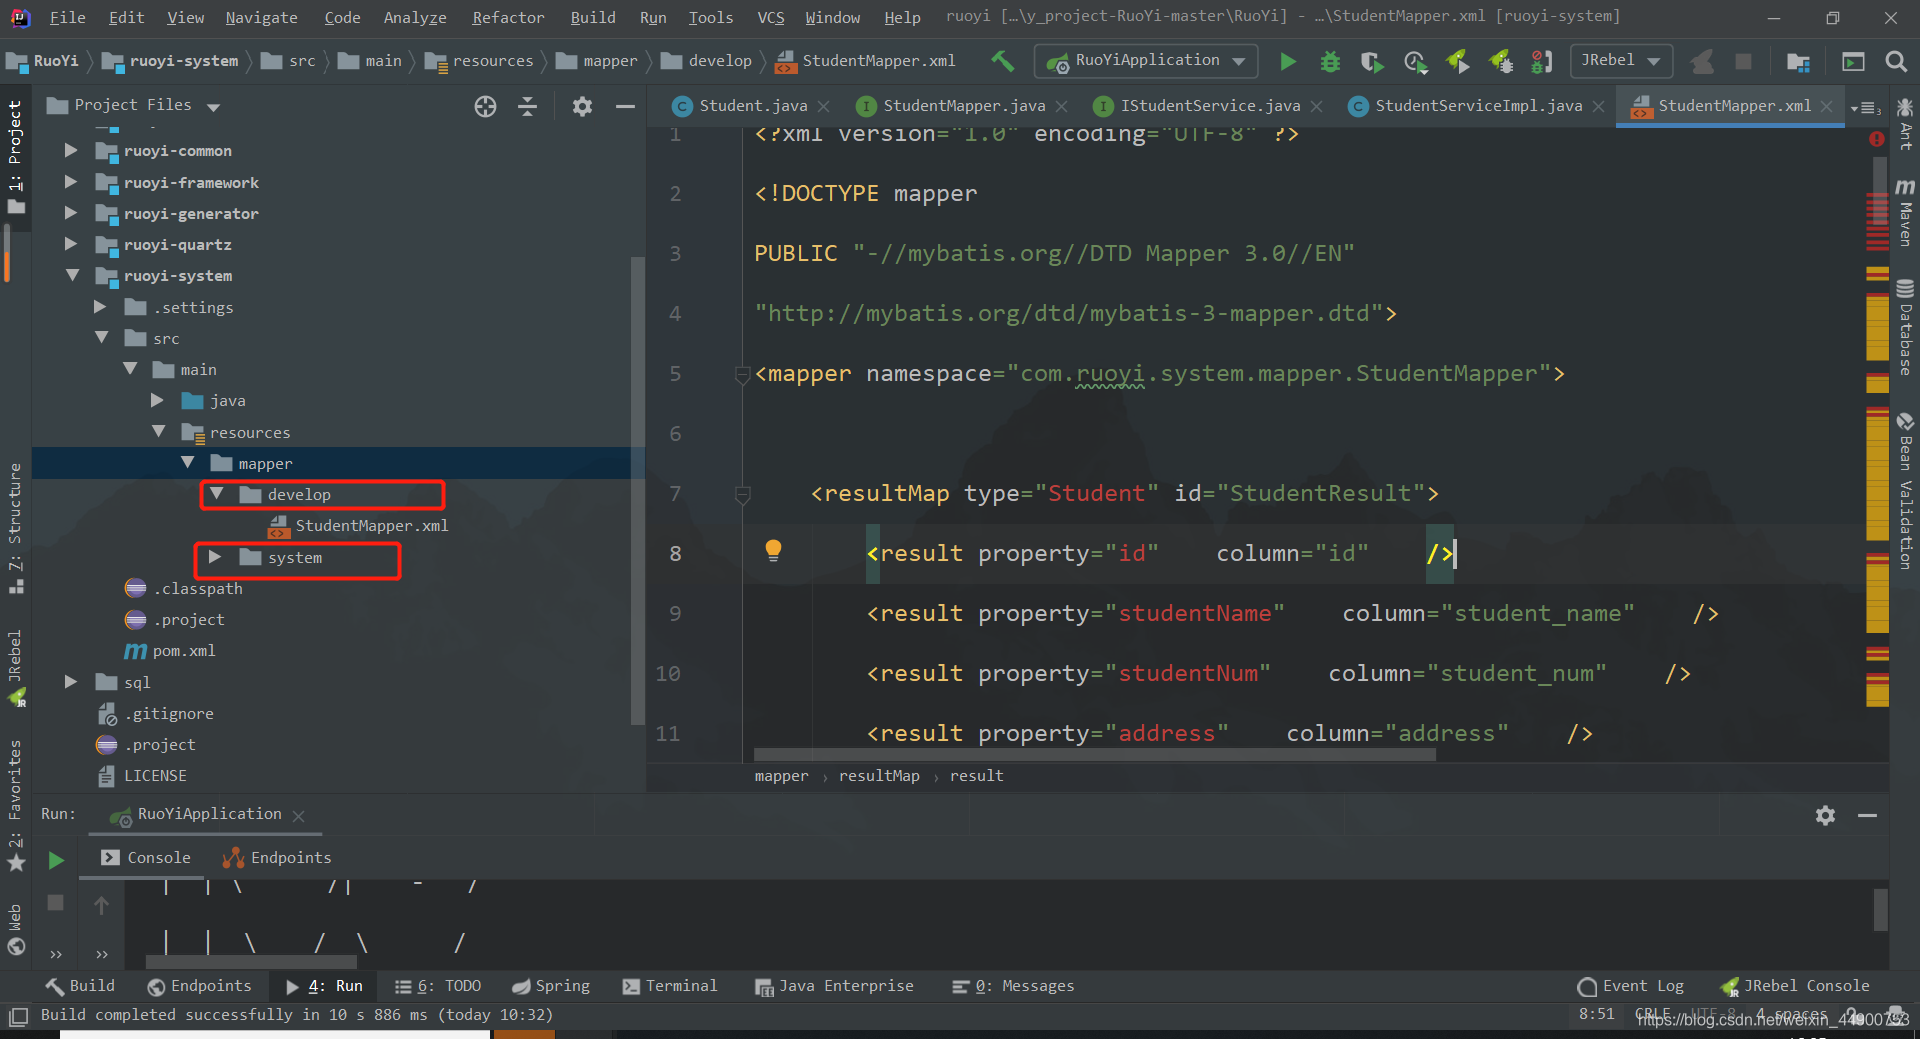This screenshot has width=1920, height=1039.
Task: Open the Maven tool window
Action: point(1905,212)
